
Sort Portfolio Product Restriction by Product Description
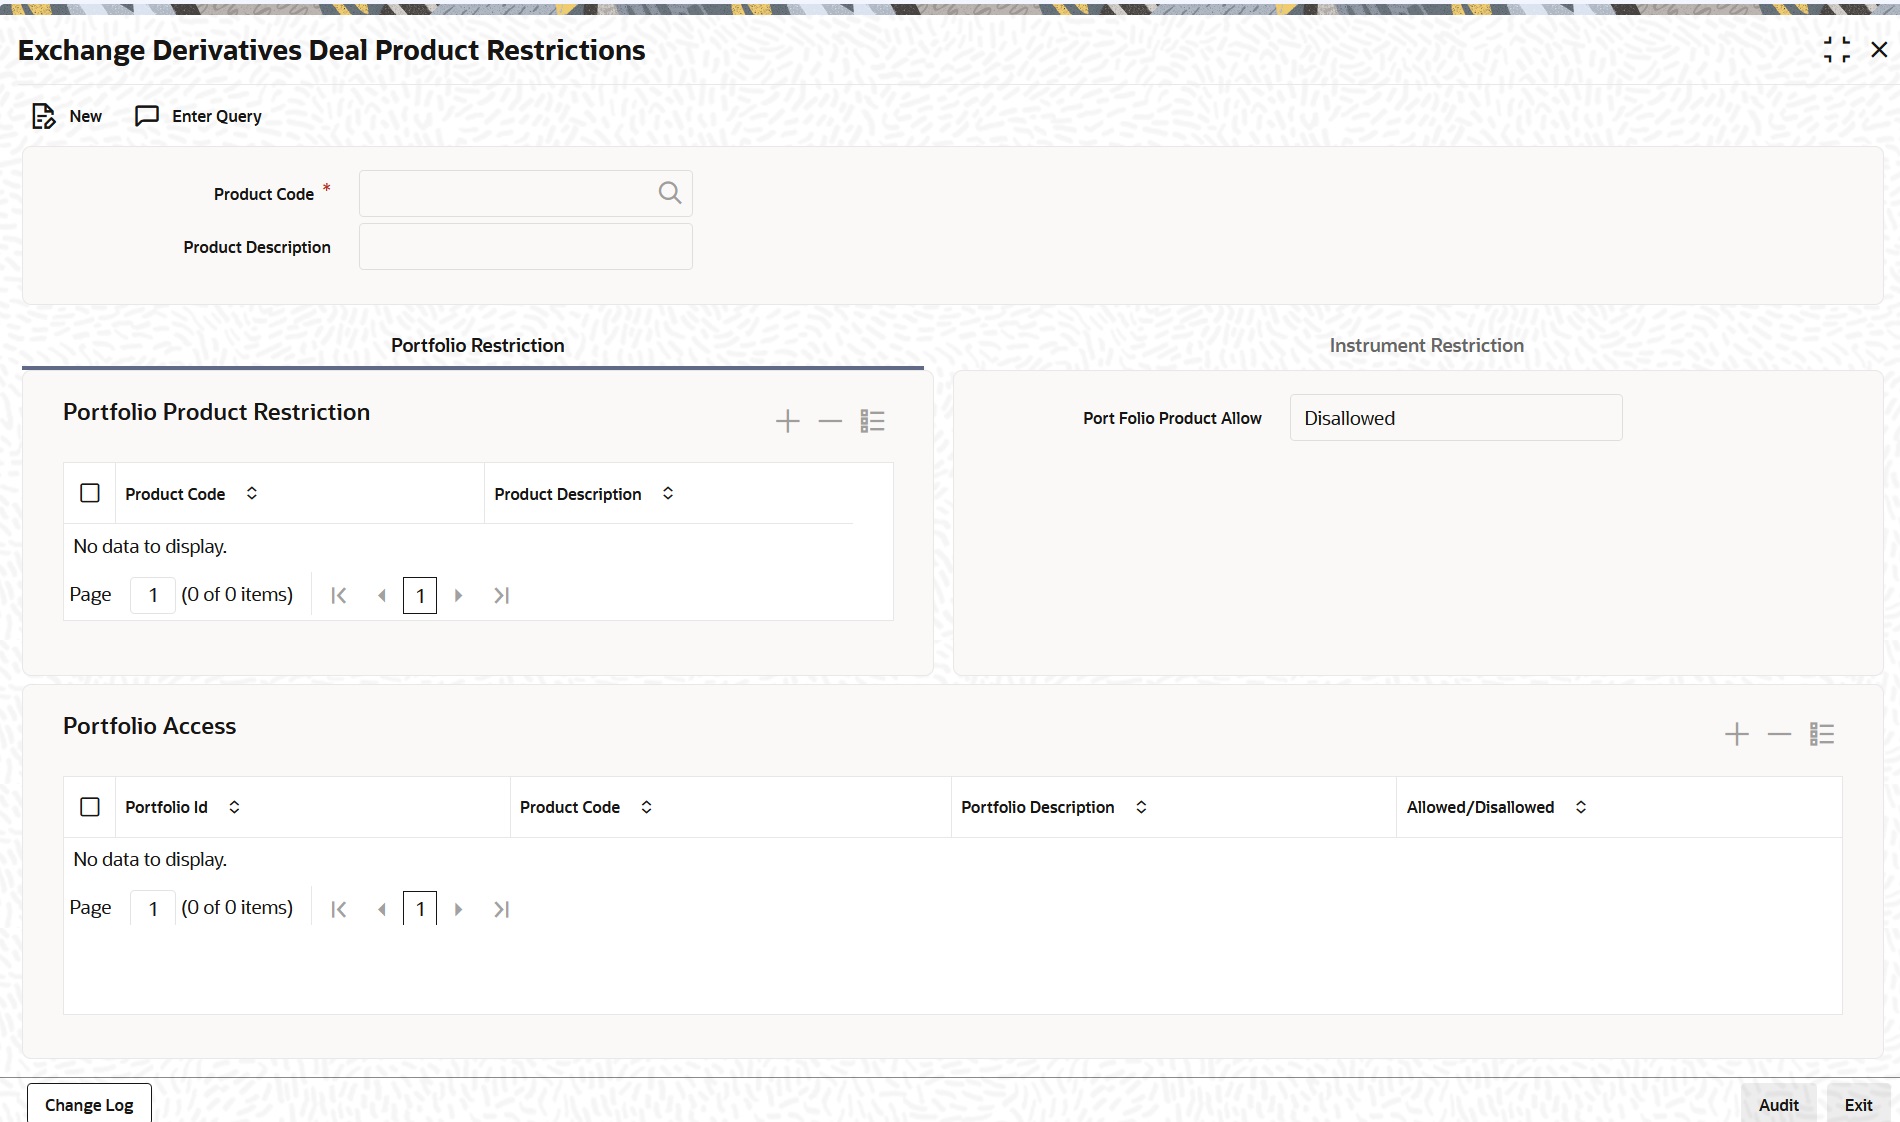point(668,493)
